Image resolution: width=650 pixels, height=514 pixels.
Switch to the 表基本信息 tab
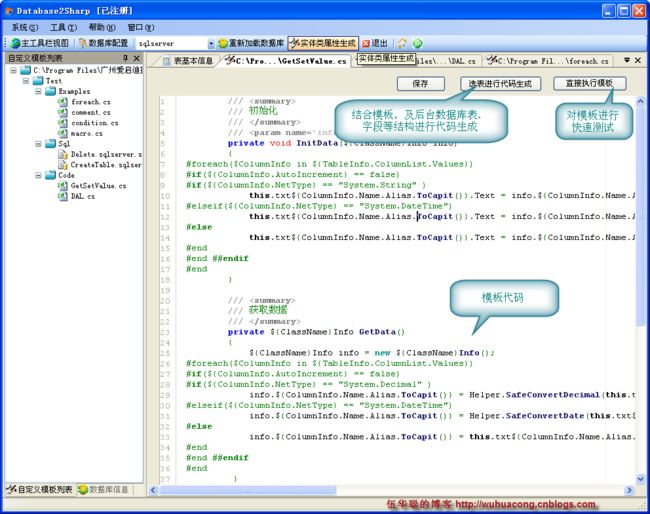click(x=187, y=61)
